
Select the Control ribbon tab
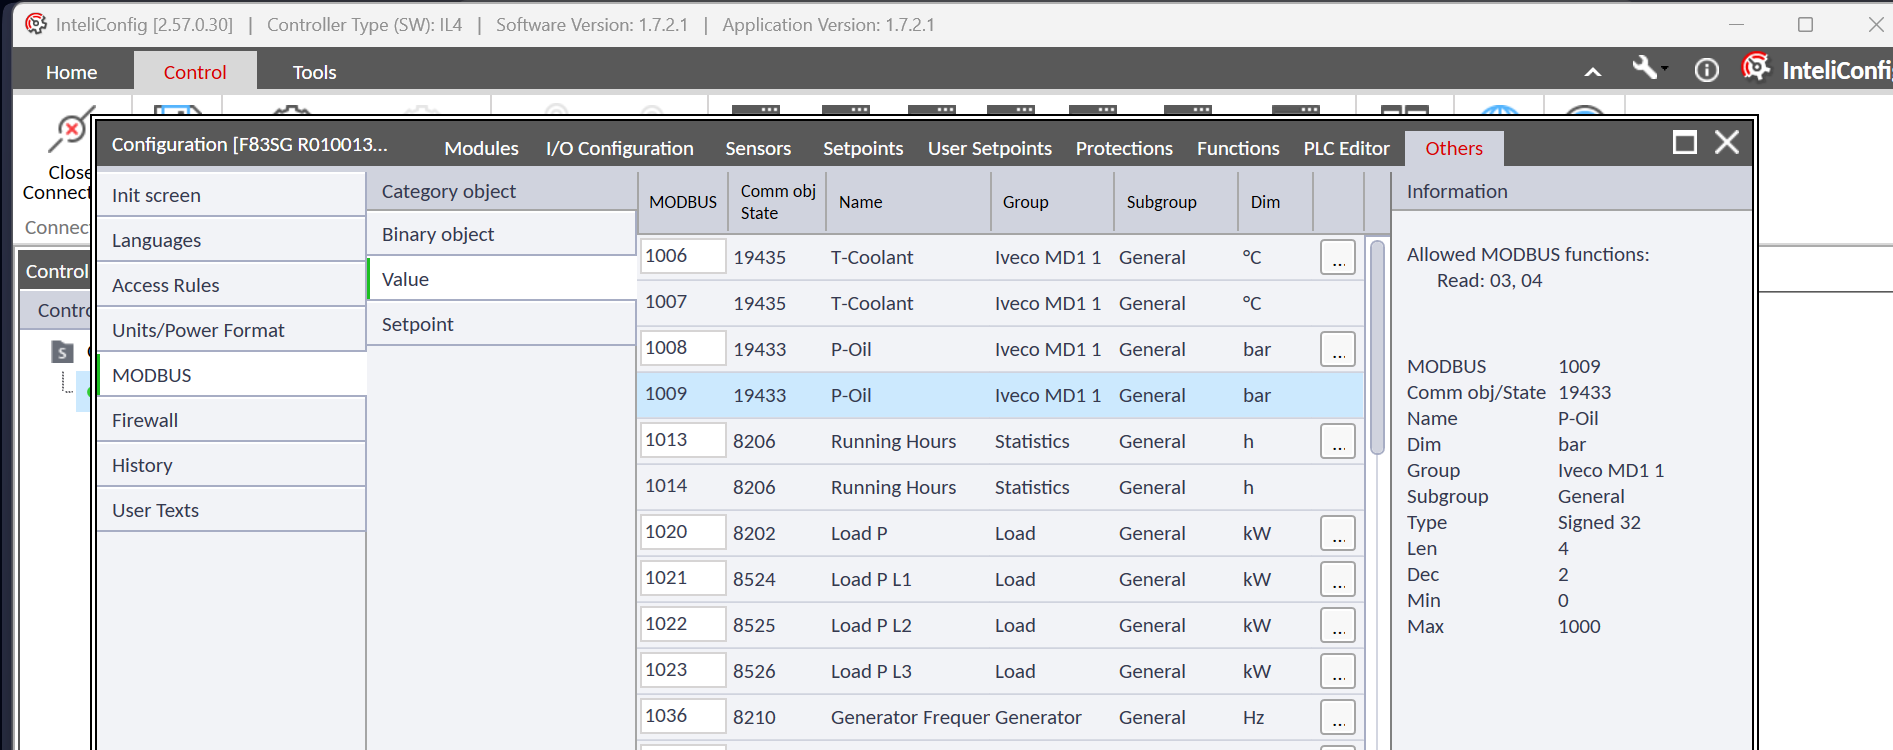195,72
